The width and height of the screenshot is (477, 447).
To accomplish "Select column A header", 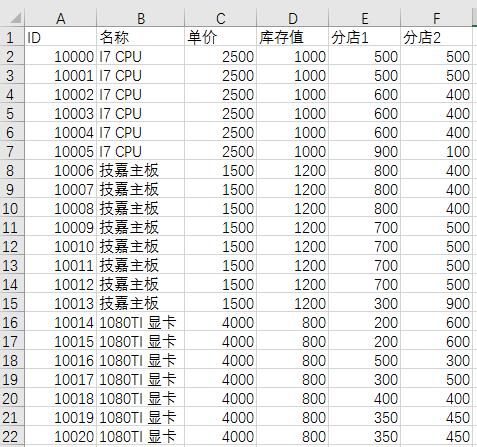I will point(61,19).
